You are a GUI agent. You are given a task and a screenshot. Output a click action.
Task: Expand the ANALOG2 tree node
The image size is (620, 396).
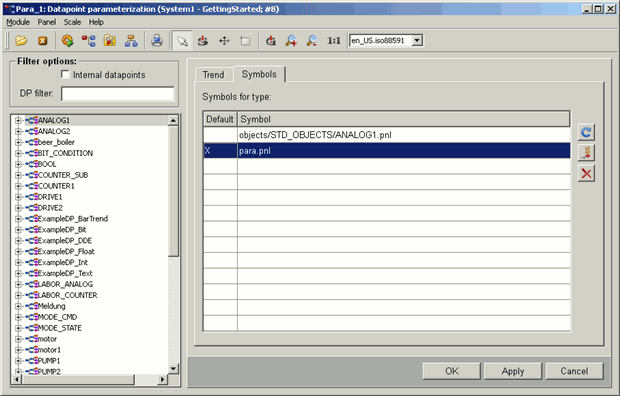(x=18, y=131)
